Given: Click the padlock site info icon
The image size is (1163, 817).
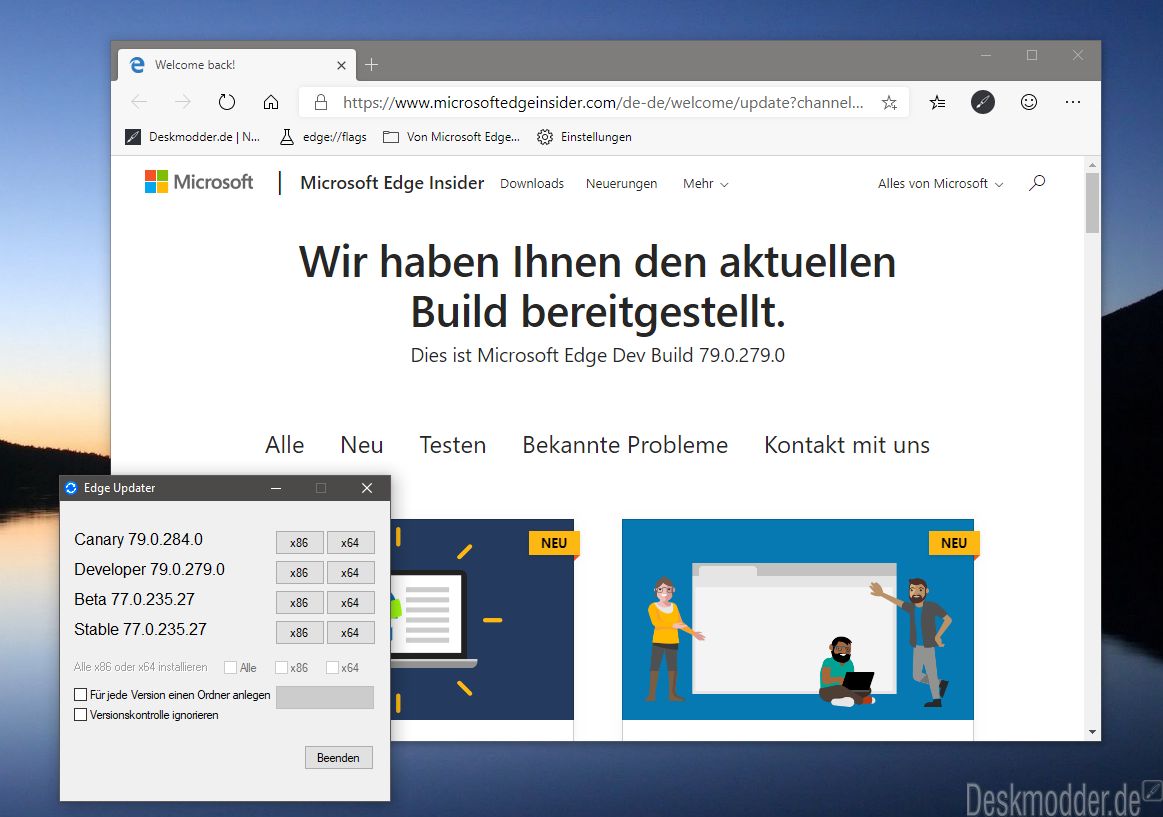Looking at the screenshot, I should tap(321, 102).
